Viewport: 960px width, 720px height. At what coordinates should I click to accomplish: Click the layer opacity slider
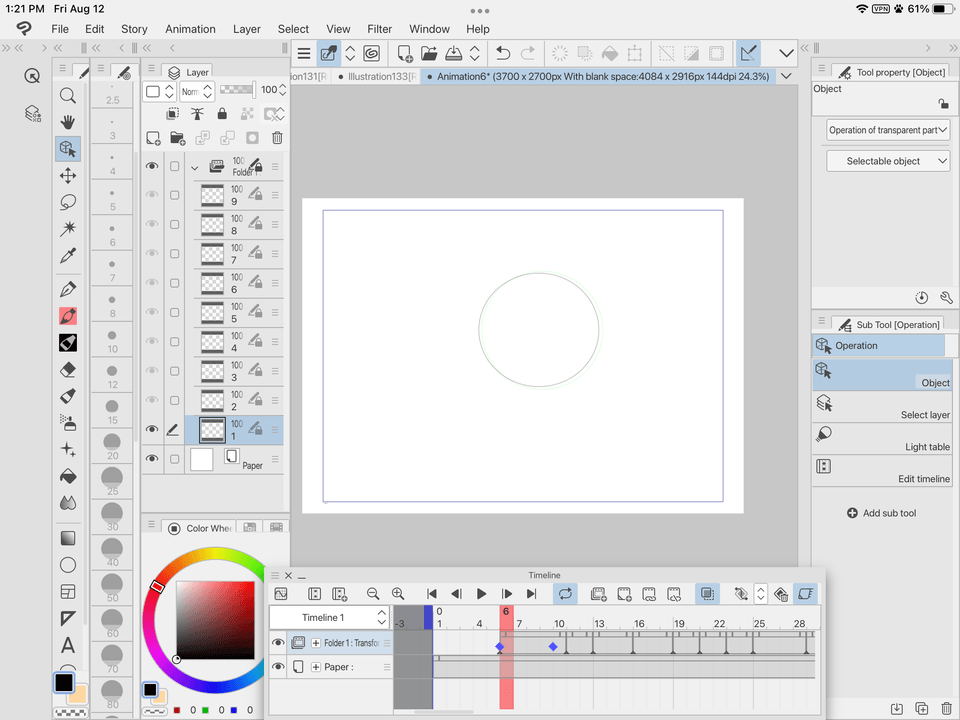pos(237,90)
